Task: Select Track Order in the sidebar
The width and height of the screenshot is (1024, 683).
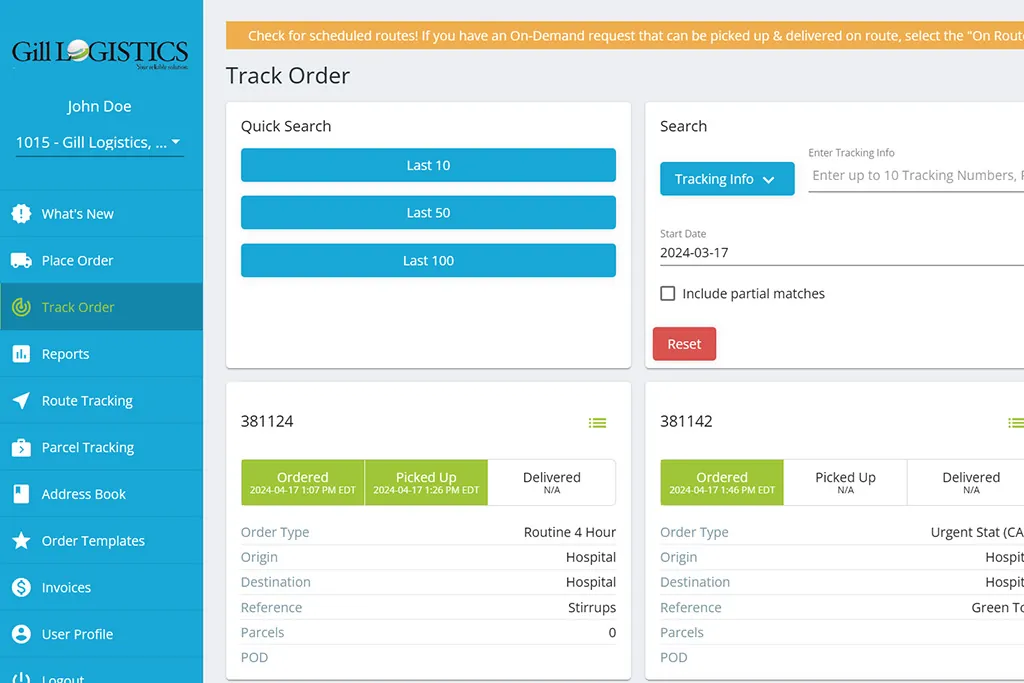Action: (x=78, y=307)
